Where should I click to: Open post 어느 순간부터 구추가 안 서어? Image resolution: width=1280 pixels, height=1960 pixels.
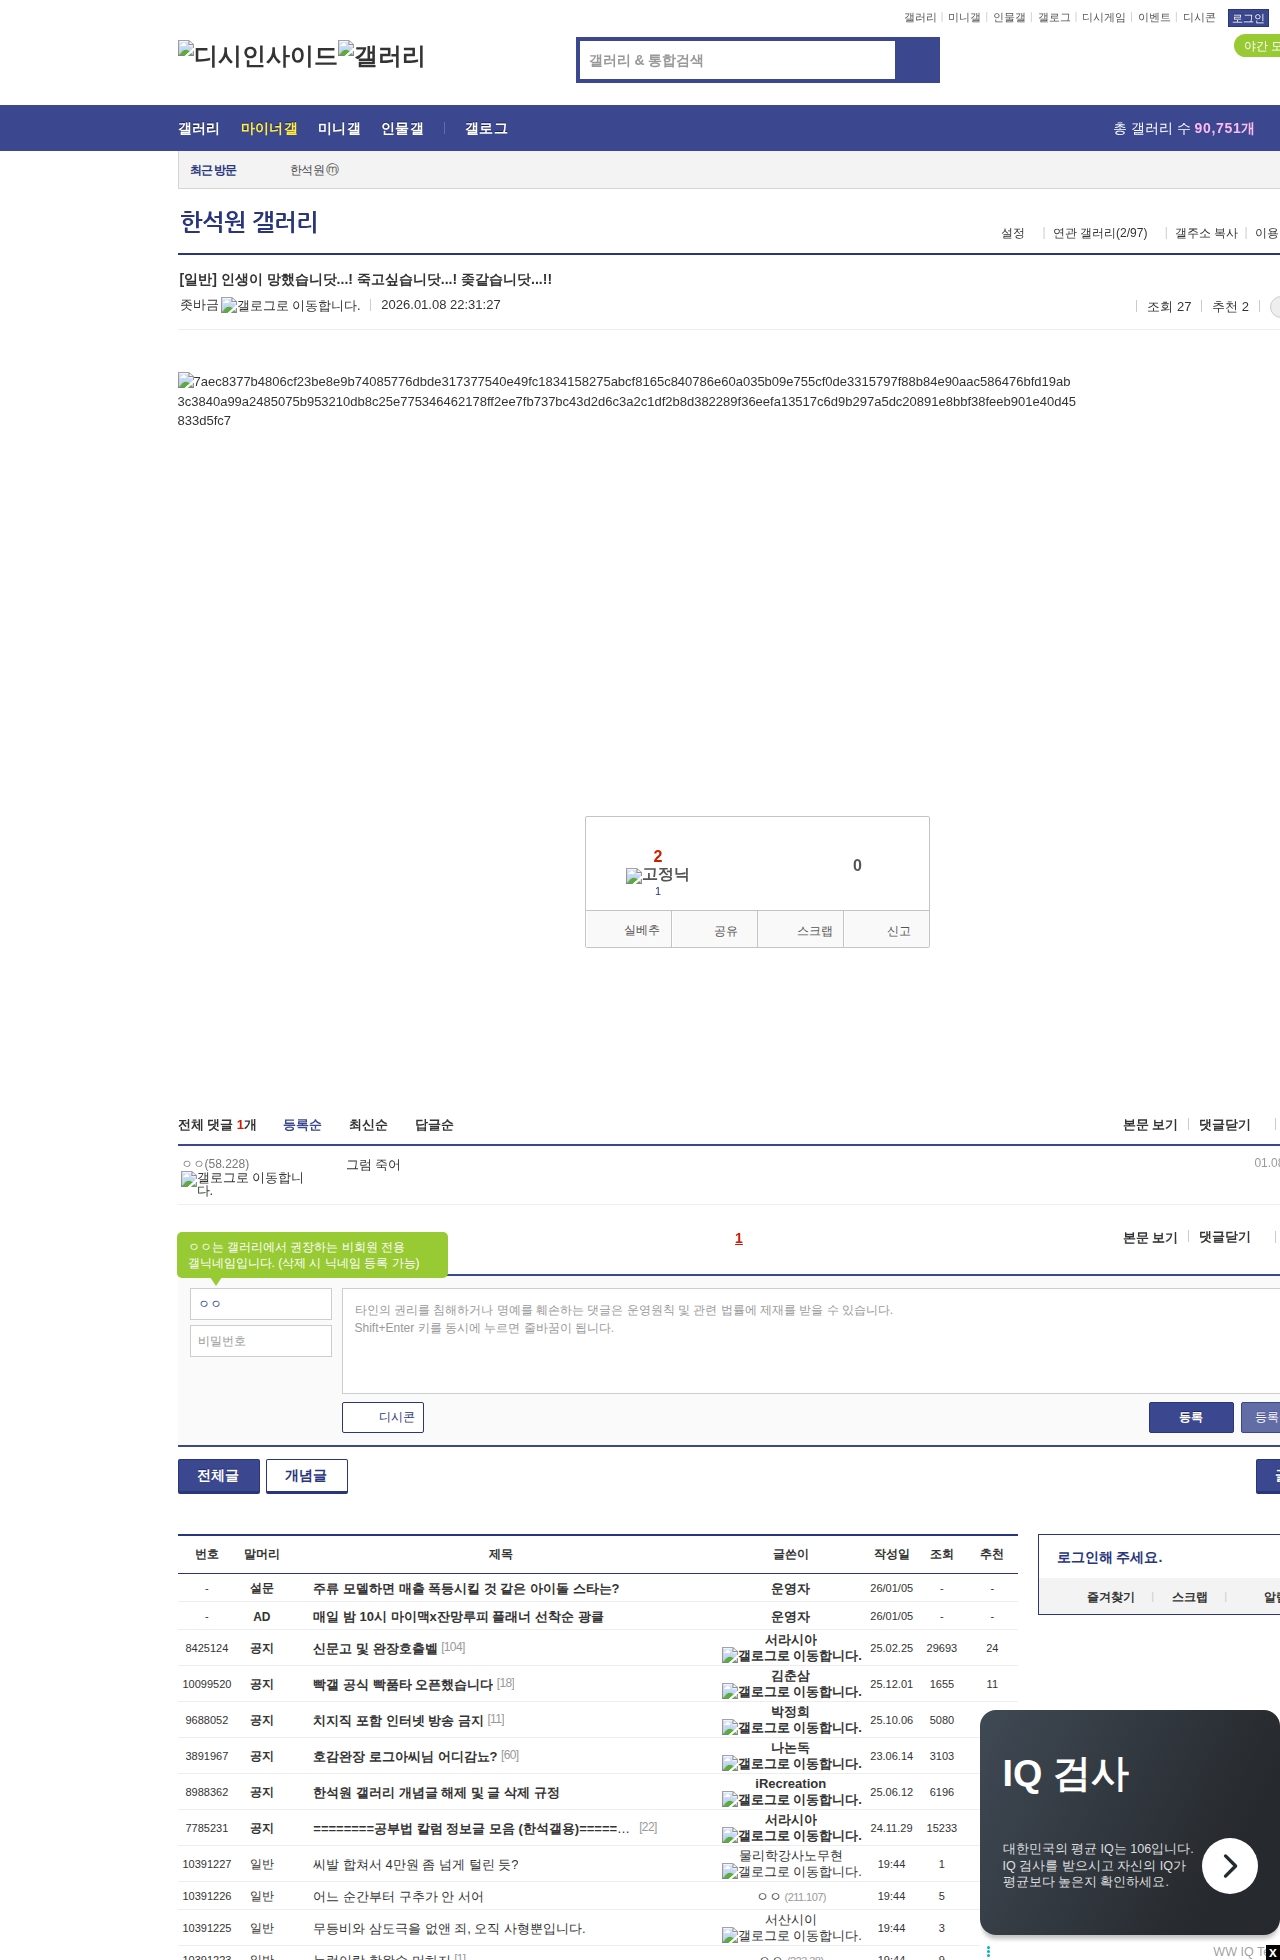coord(398,1896)
